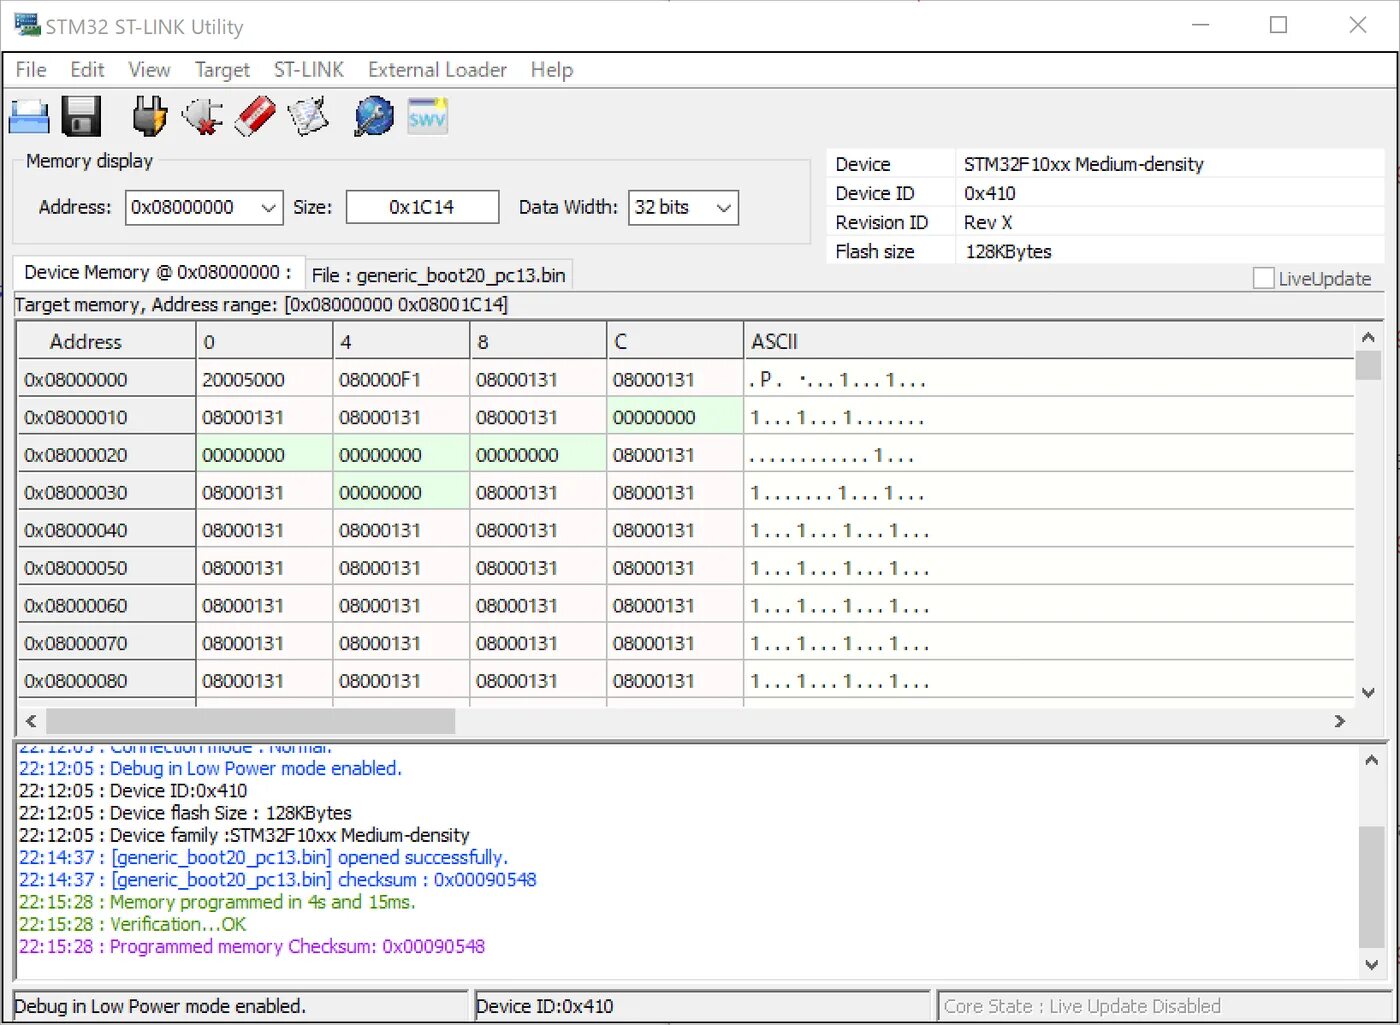
Task: Select 00000000 cell in row 0x08000010
Action: (675, 417)
